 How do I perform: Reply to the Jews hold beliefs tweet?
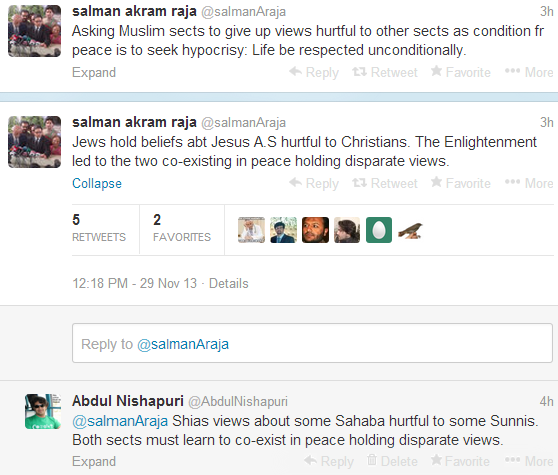click(x=314, y=183)
